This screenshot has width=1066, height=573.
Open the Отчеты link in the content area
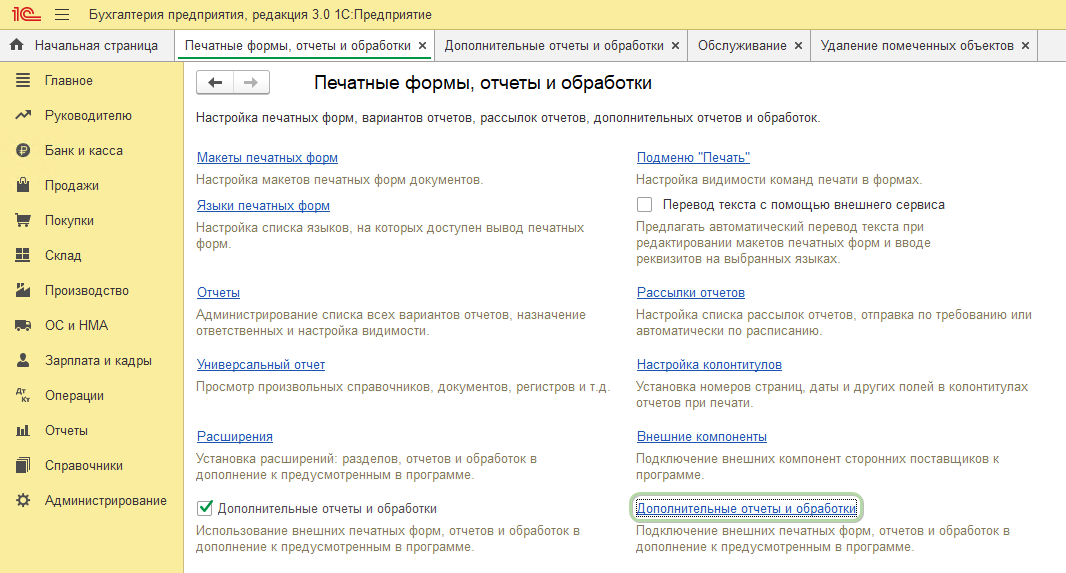(218, 292)
